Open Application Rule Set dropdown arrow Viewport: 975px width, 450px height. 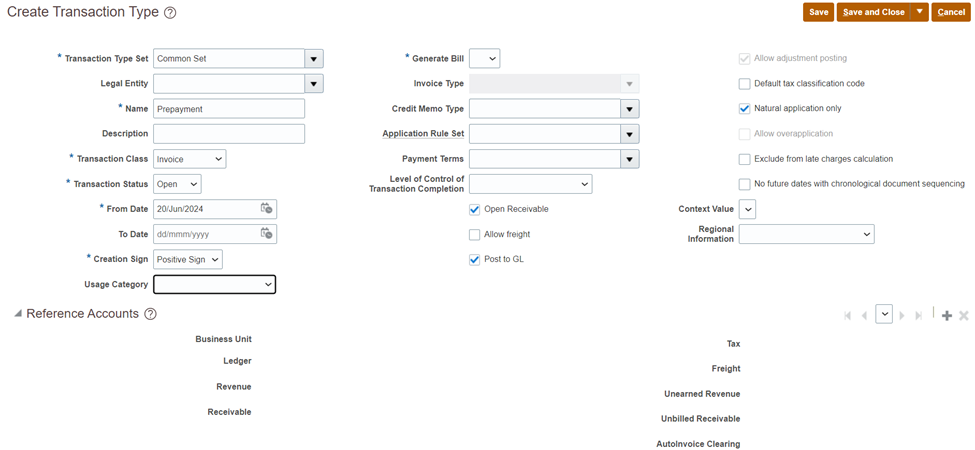tap(630, 134)
